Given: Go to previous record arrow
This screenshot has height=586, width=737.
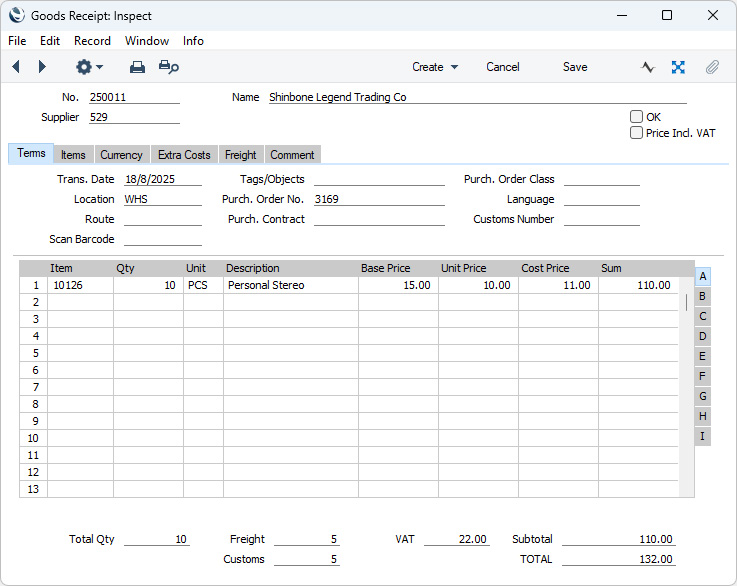Looking at the screenshot, I should tap(16, 67).
